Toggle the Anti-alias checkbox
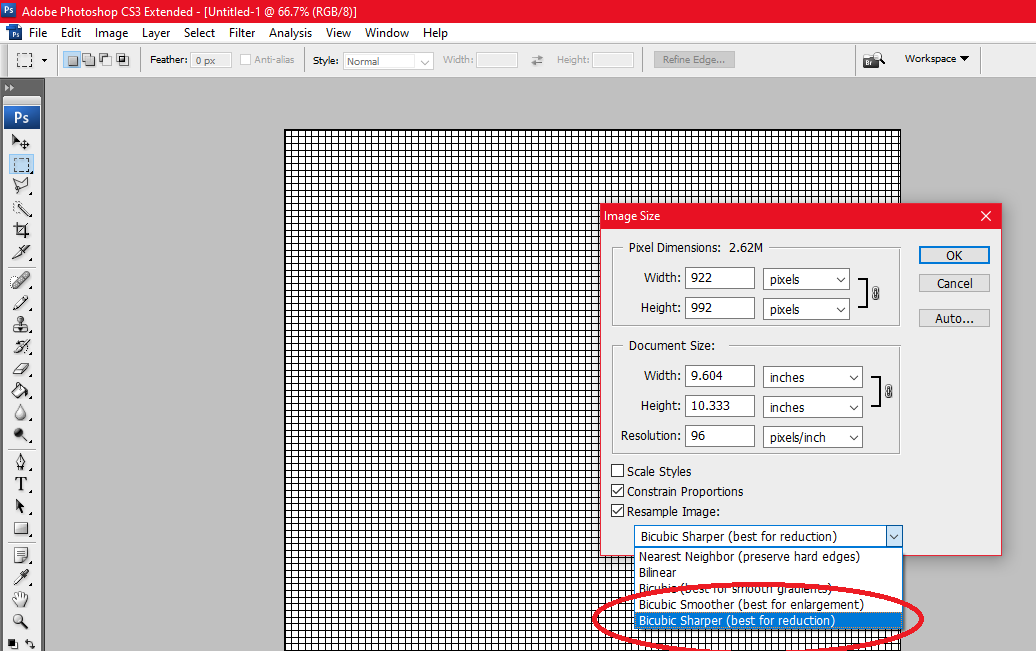Screen dimensions: 1036x651 (246, 59)
